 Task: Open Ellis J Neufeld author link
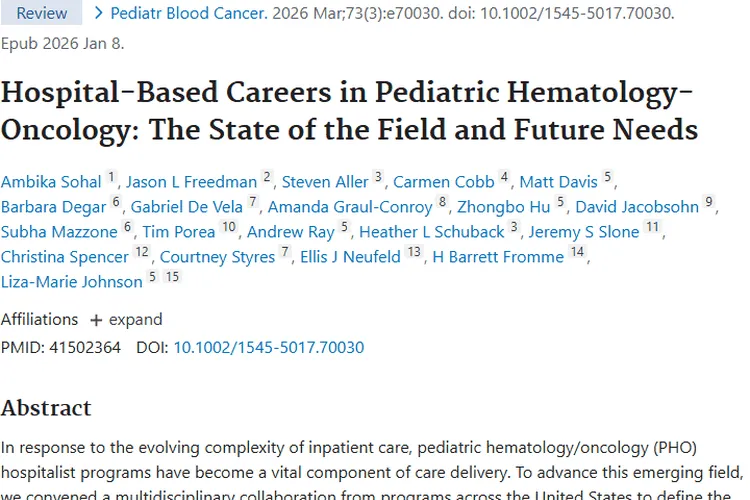[350, 257]
